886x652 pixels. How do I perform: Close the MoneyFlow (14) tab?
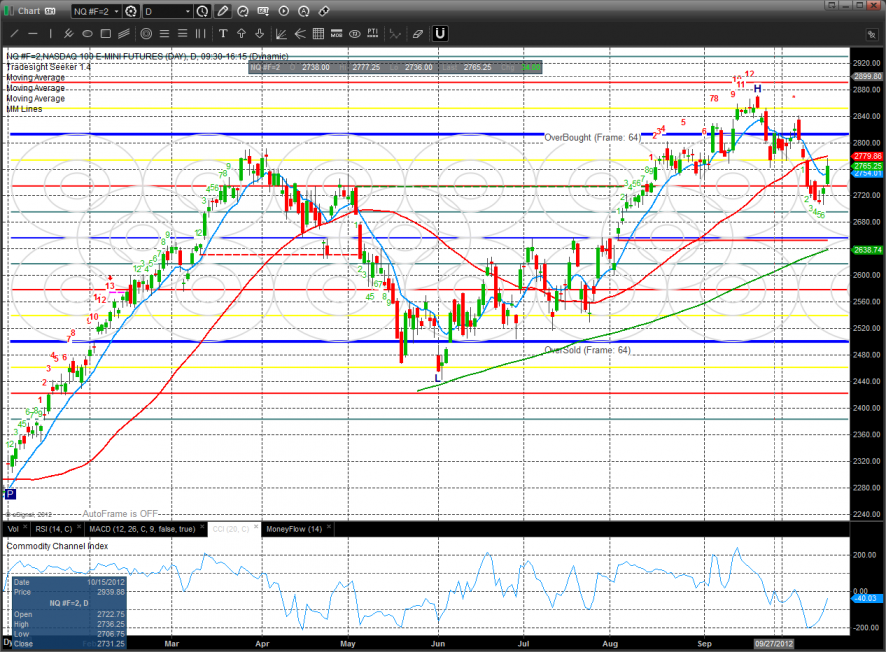(x=328, y=527)
